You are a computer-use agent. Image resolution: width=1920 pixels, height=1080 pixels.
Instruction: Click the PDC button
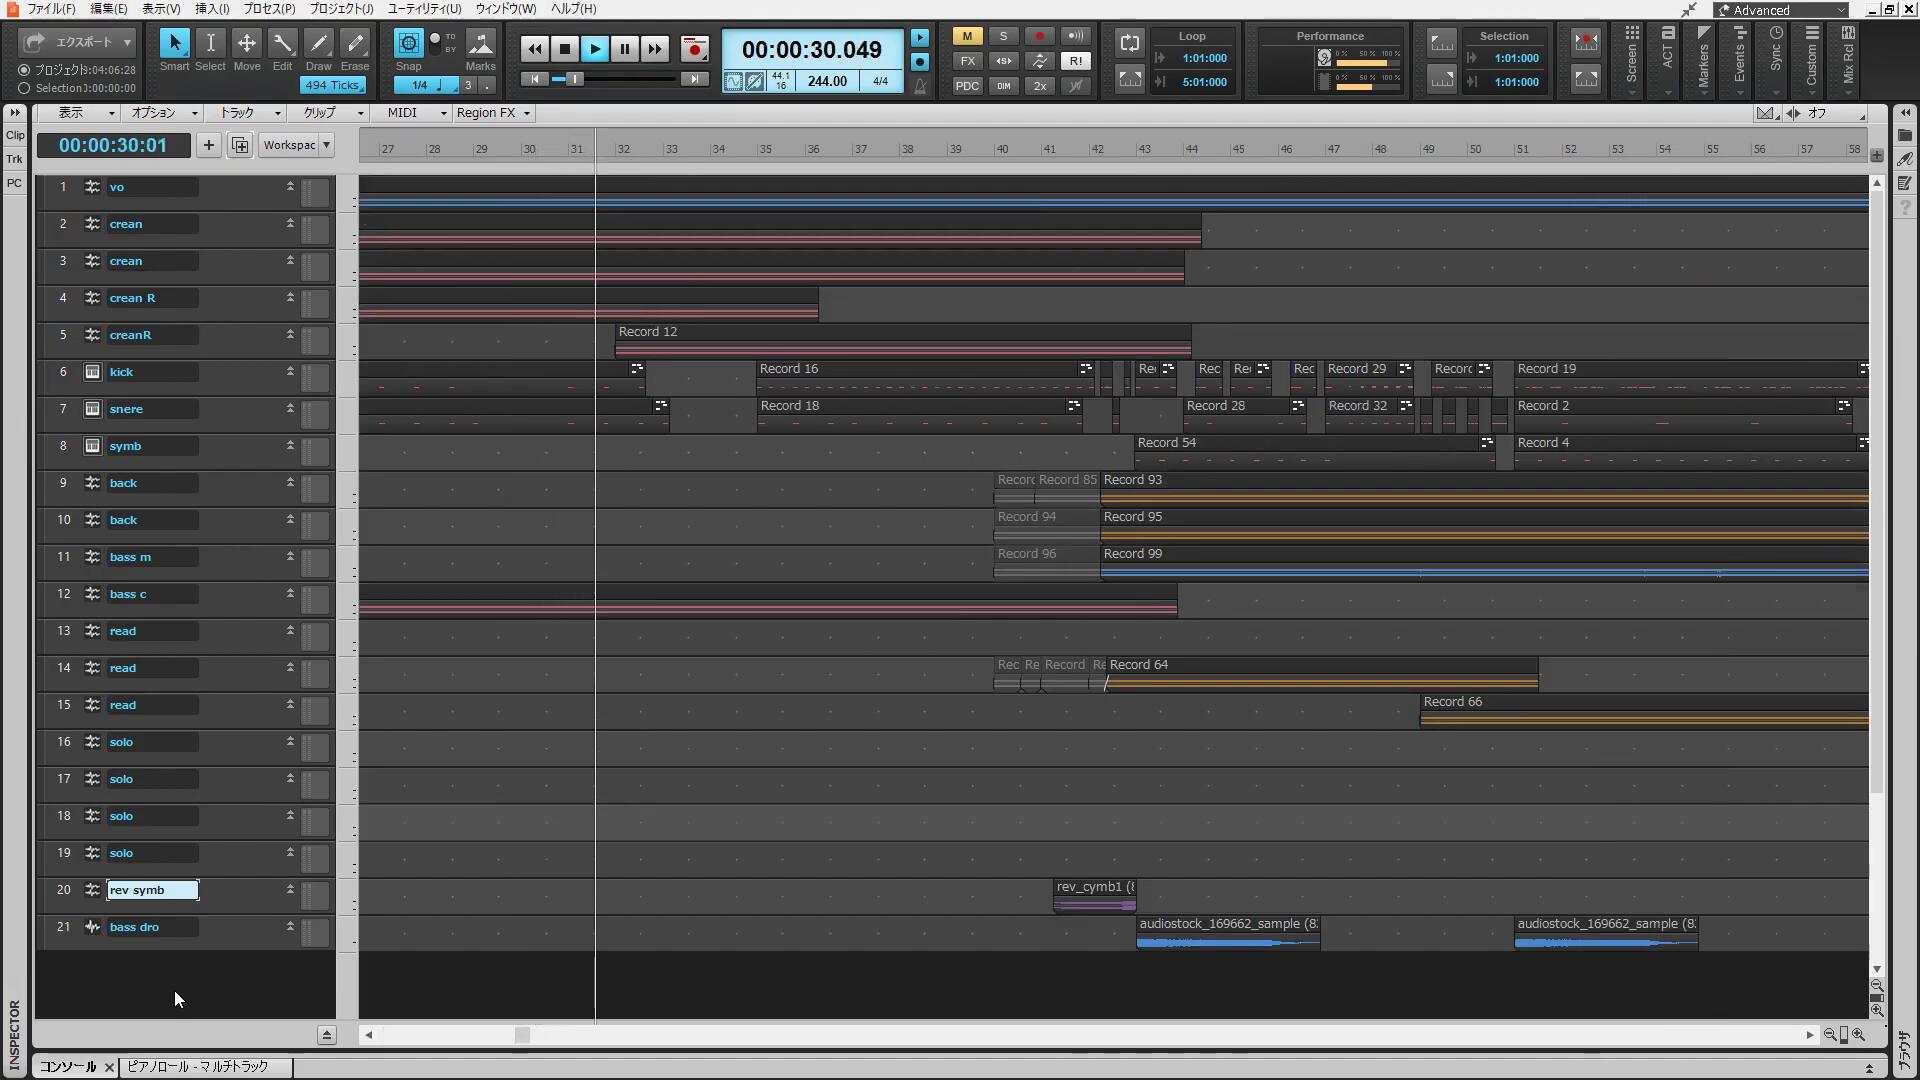point(966,86)
